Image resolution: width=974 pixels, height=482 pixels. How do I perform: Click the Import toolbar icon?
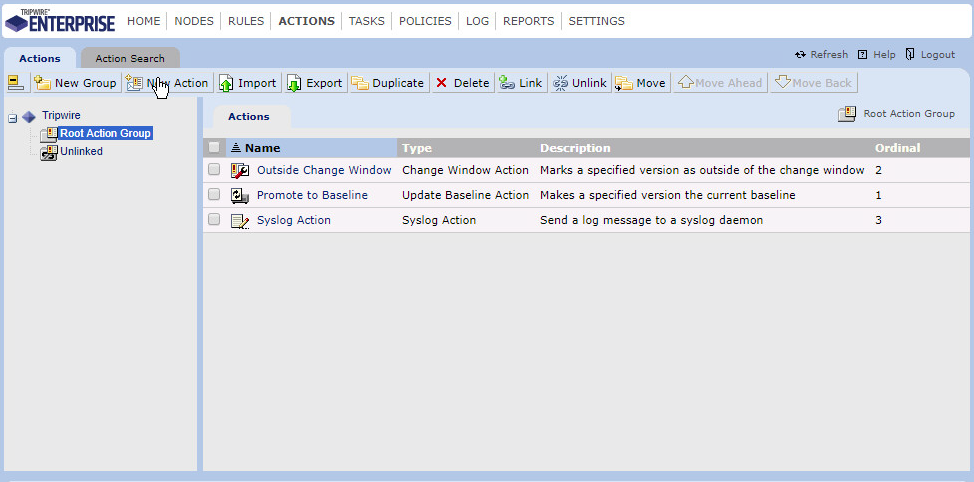click(227, 83)
